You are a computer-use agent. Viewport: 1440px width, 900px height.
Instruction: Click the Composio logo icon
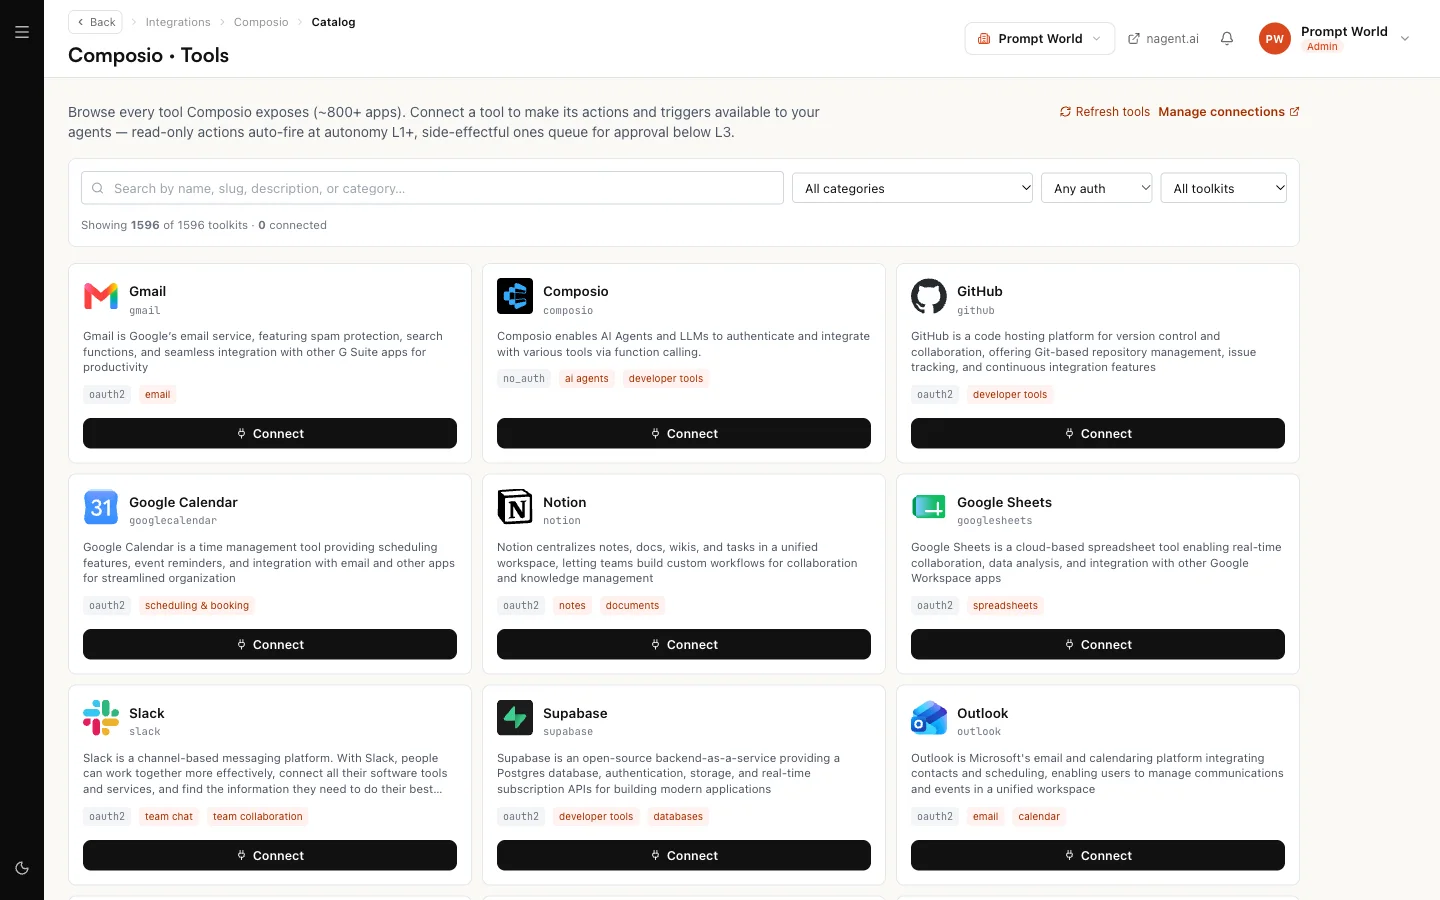[515, 296]
